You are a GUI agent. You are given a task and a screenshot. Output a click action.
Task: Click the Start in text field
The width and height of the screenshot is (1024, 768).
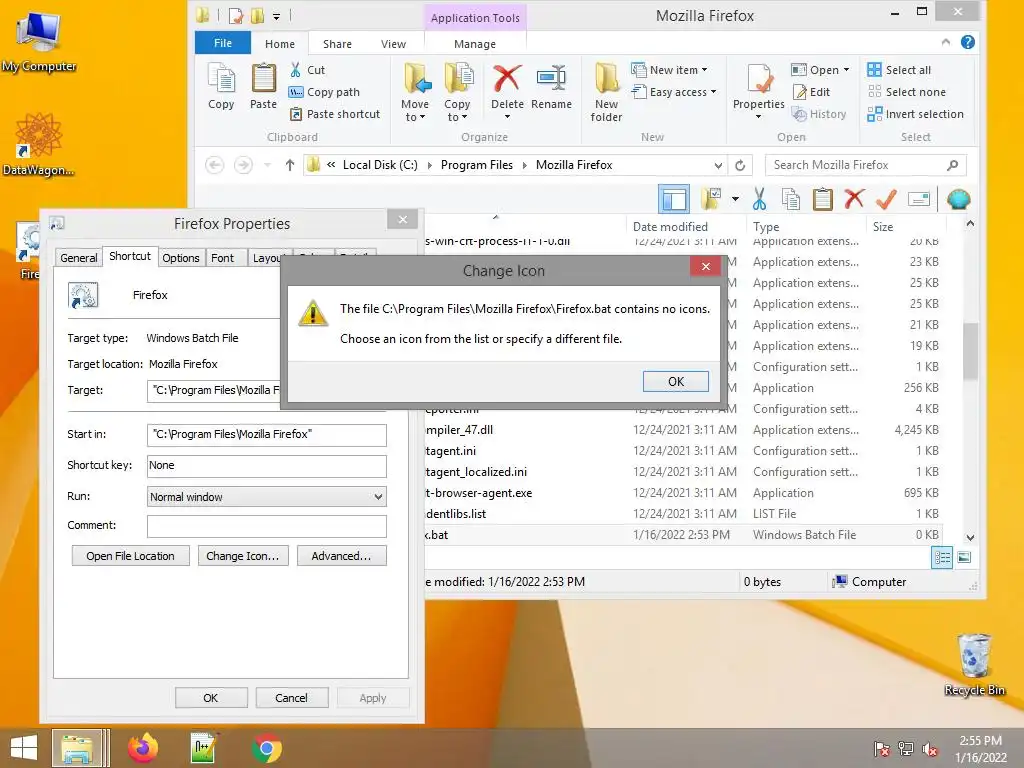(x=266, y=434)
